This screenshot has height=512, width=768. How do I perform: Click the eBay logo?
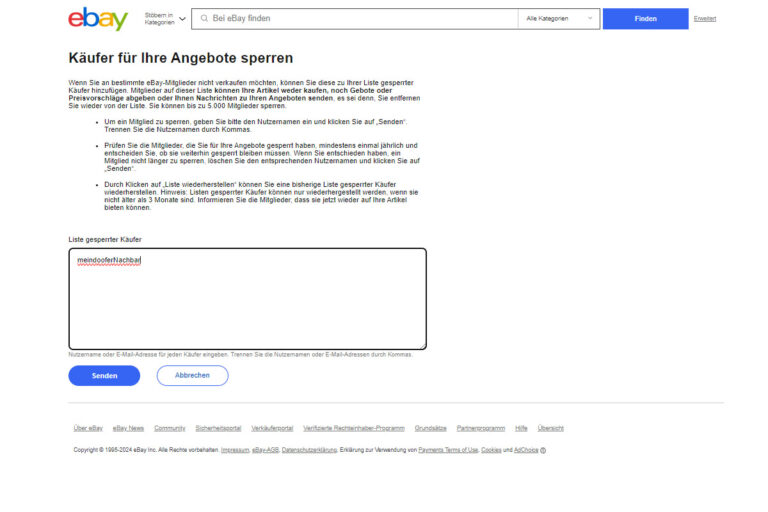click(x=98, y=19)
